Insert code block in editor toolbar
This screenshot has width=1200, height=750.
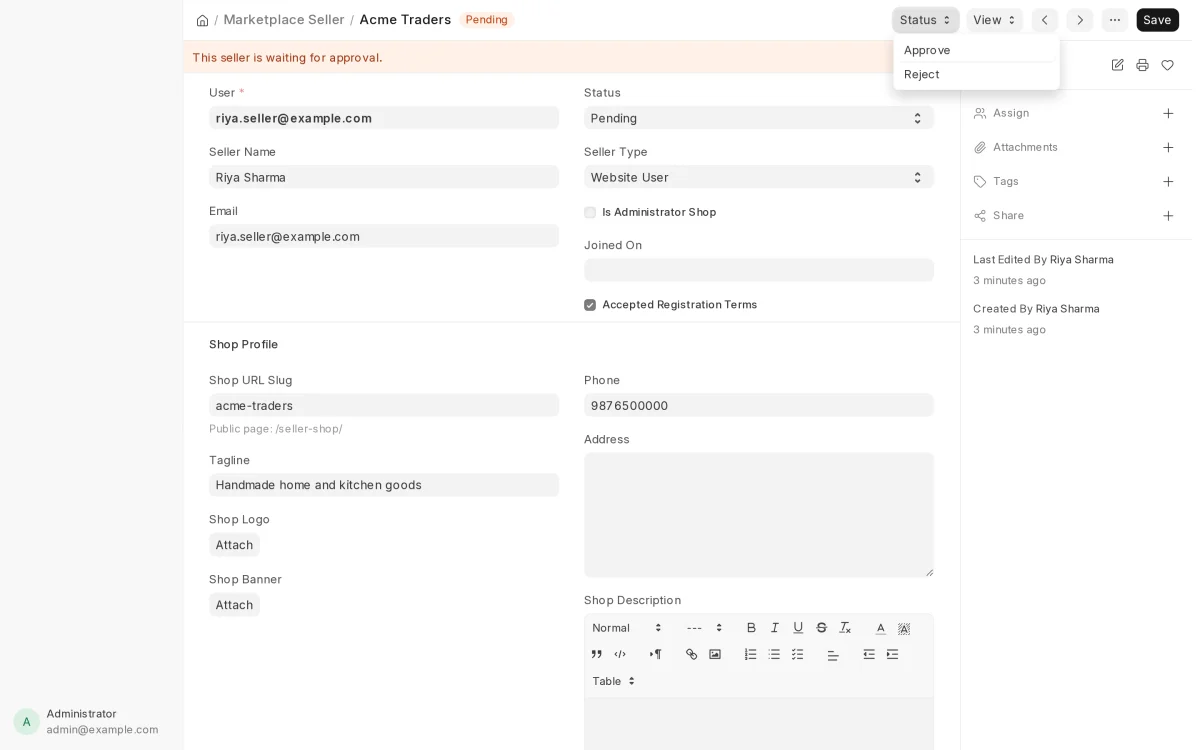620,654
